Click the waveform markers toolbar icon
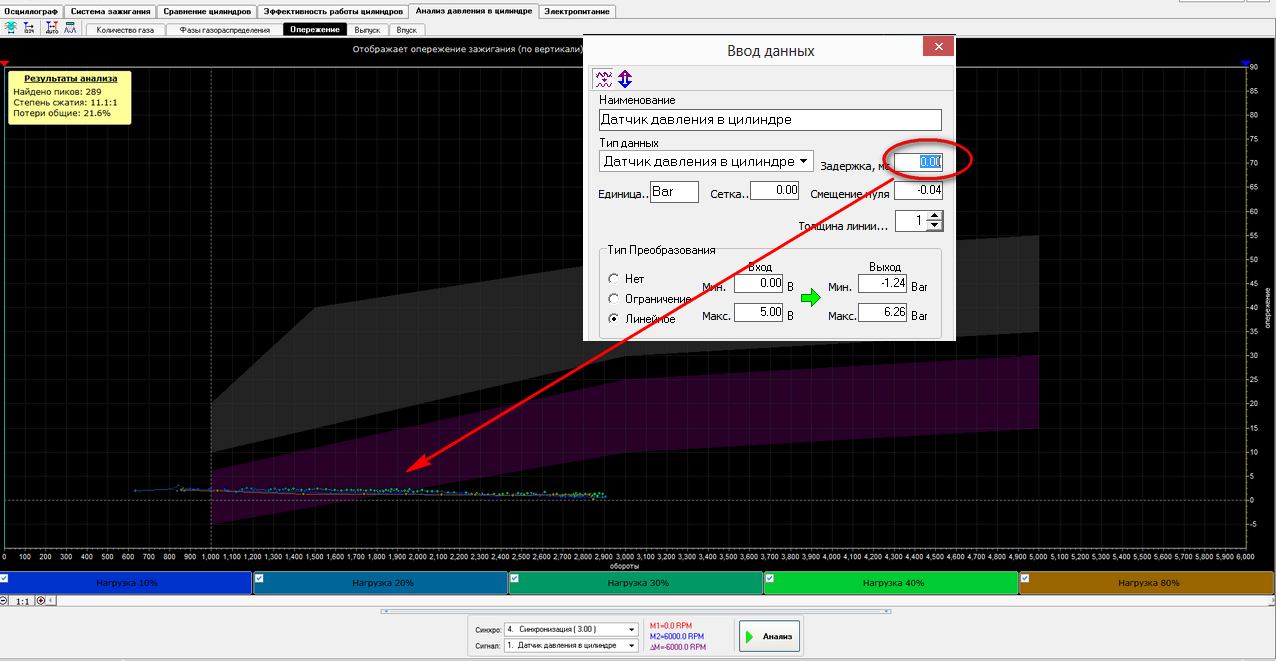Screen dimensions: 1276x661 tap(70, 29)
